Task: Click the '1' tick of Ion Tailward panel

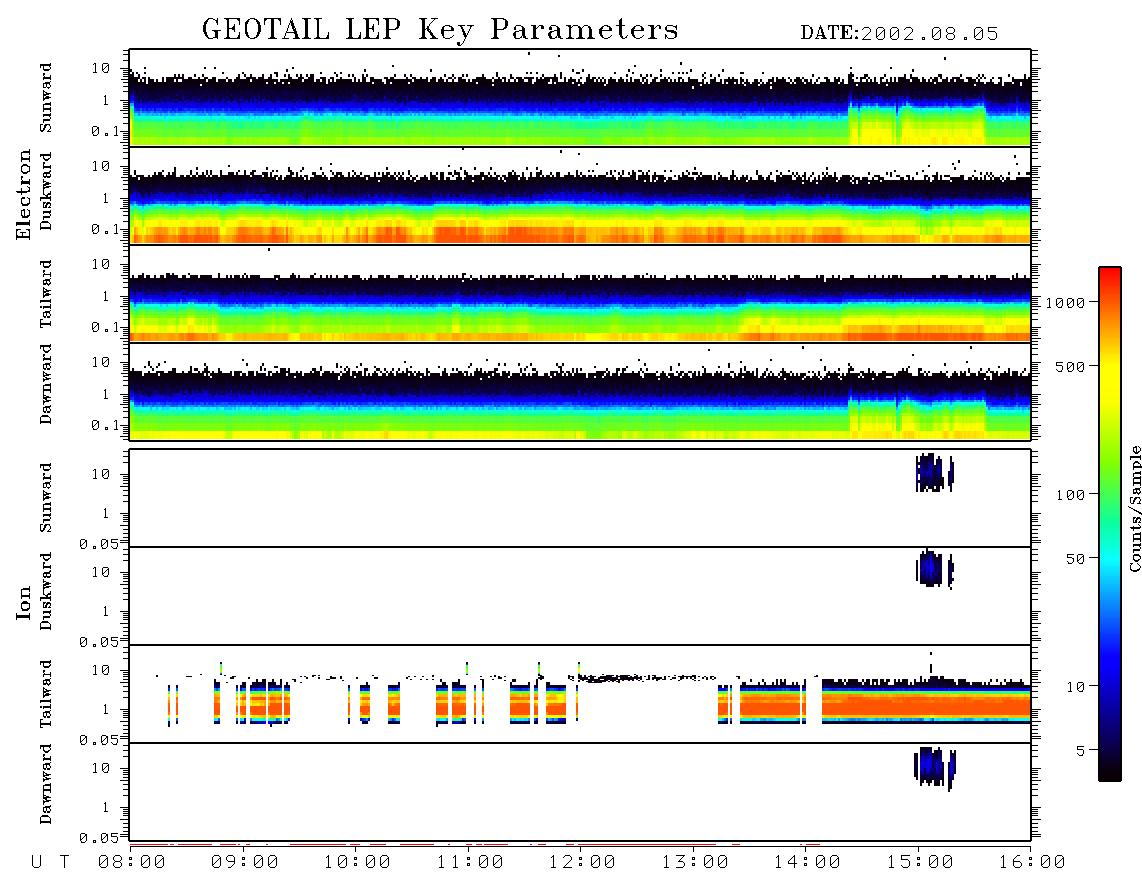Action: (106, 710)
